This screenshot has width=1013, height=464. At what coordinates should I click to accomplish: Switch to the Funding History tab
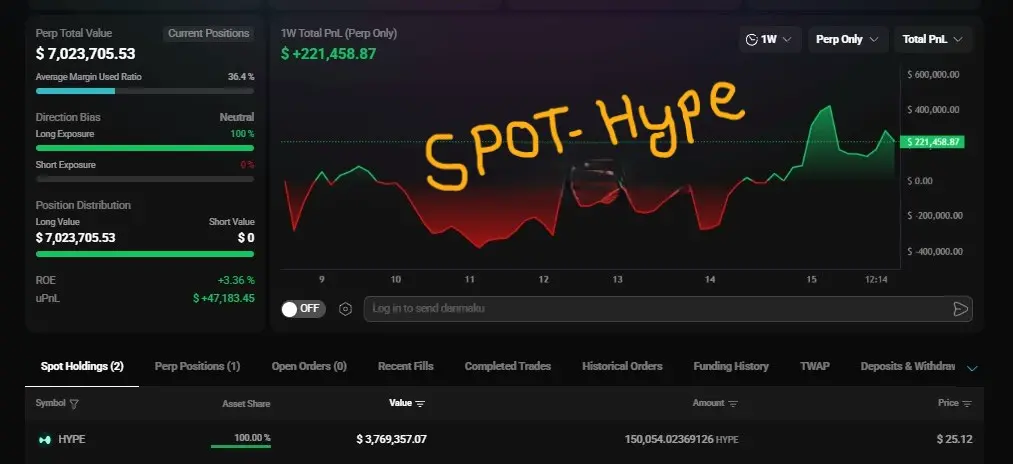pyautogui.click(x=731, y=366)
